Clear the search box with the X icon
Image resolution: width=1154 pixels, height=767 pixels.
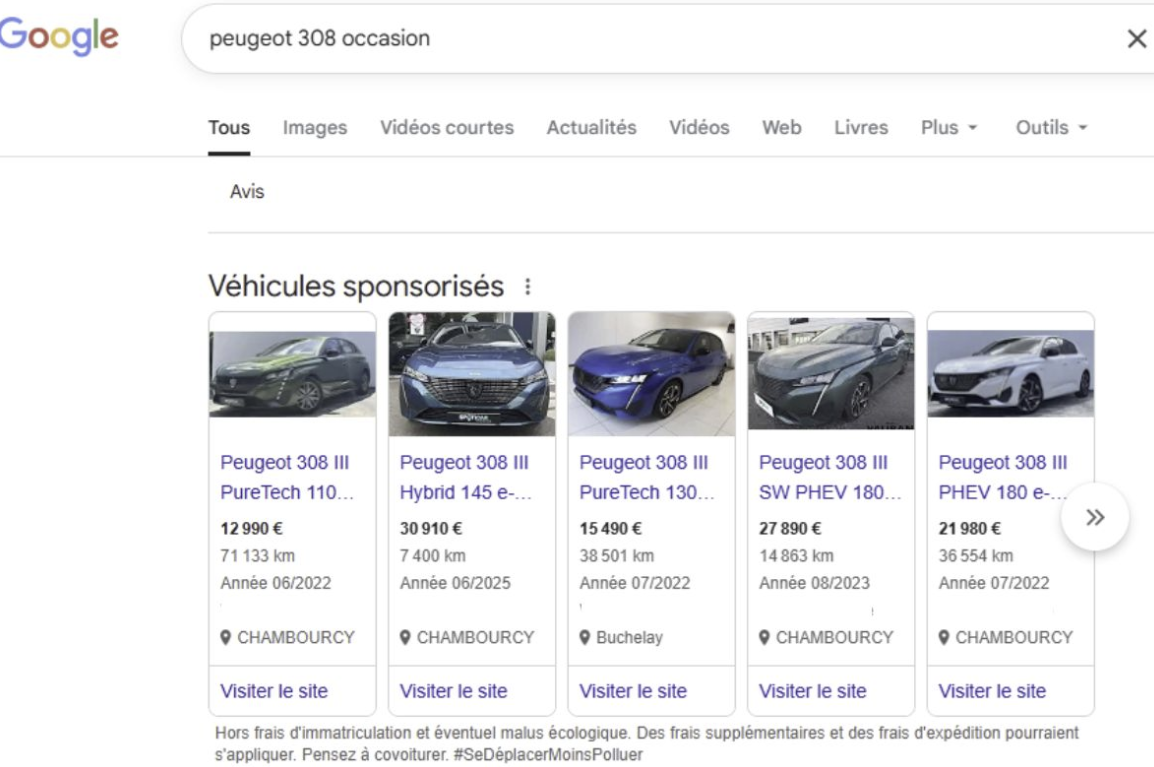(x=1136, y=39)
